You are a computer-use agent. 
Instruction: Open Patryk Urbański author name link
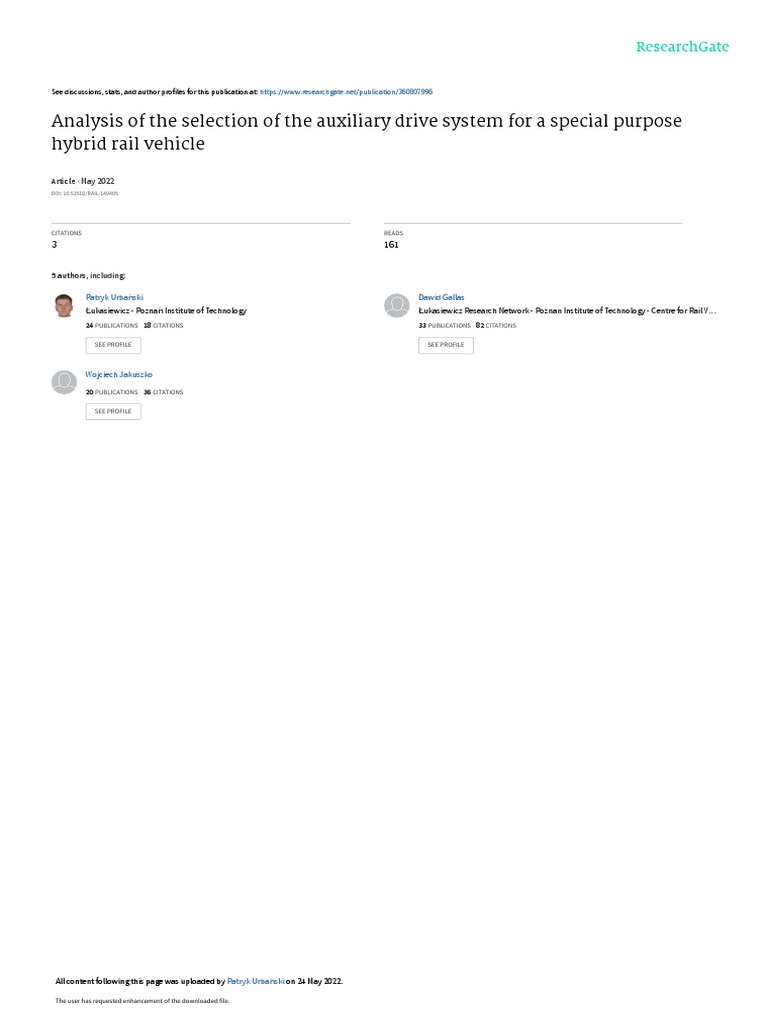click(114, 297)
